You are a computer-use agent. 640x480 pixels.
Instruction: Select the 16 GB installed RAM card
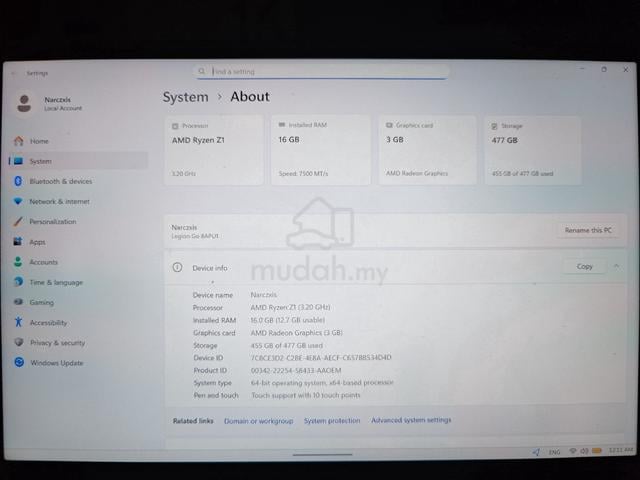321,150
